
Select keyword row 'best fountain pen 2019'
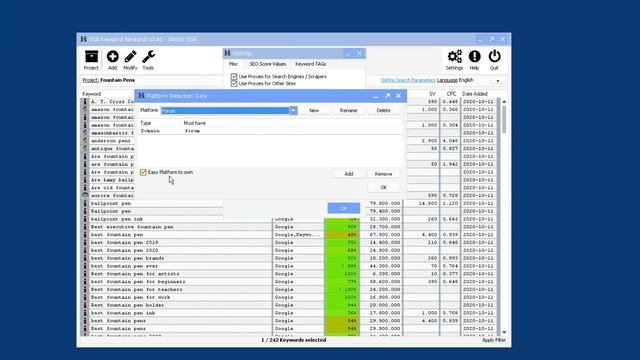click(x=289, y=242)
